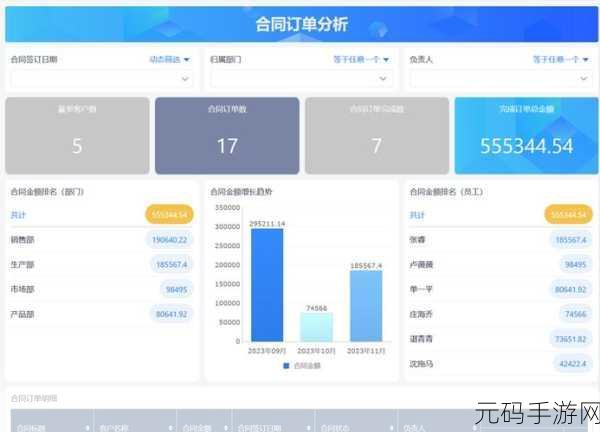This screenshot has width=600, height=432.
Task: Click the orange total badge in employee ranking
Action: click(568, 215)
